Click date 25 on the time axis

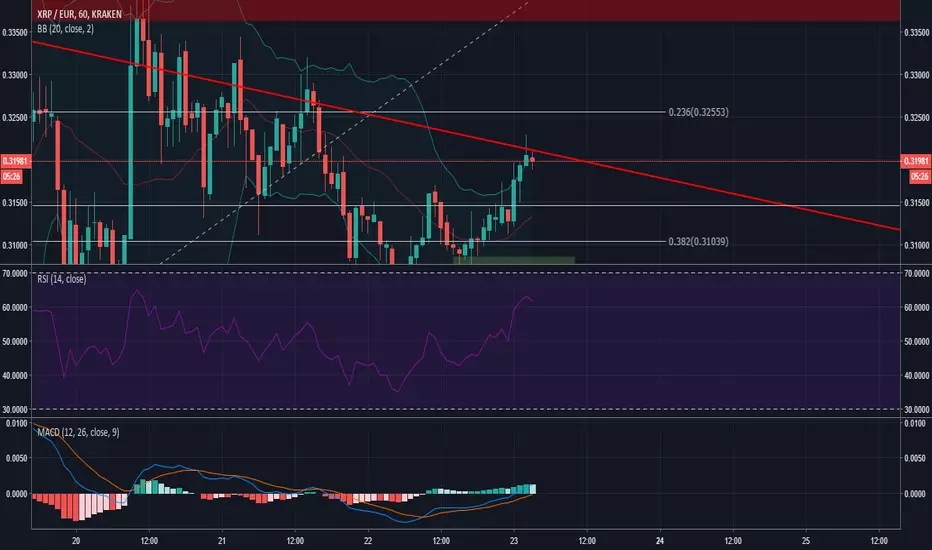[x=805, y=540]
